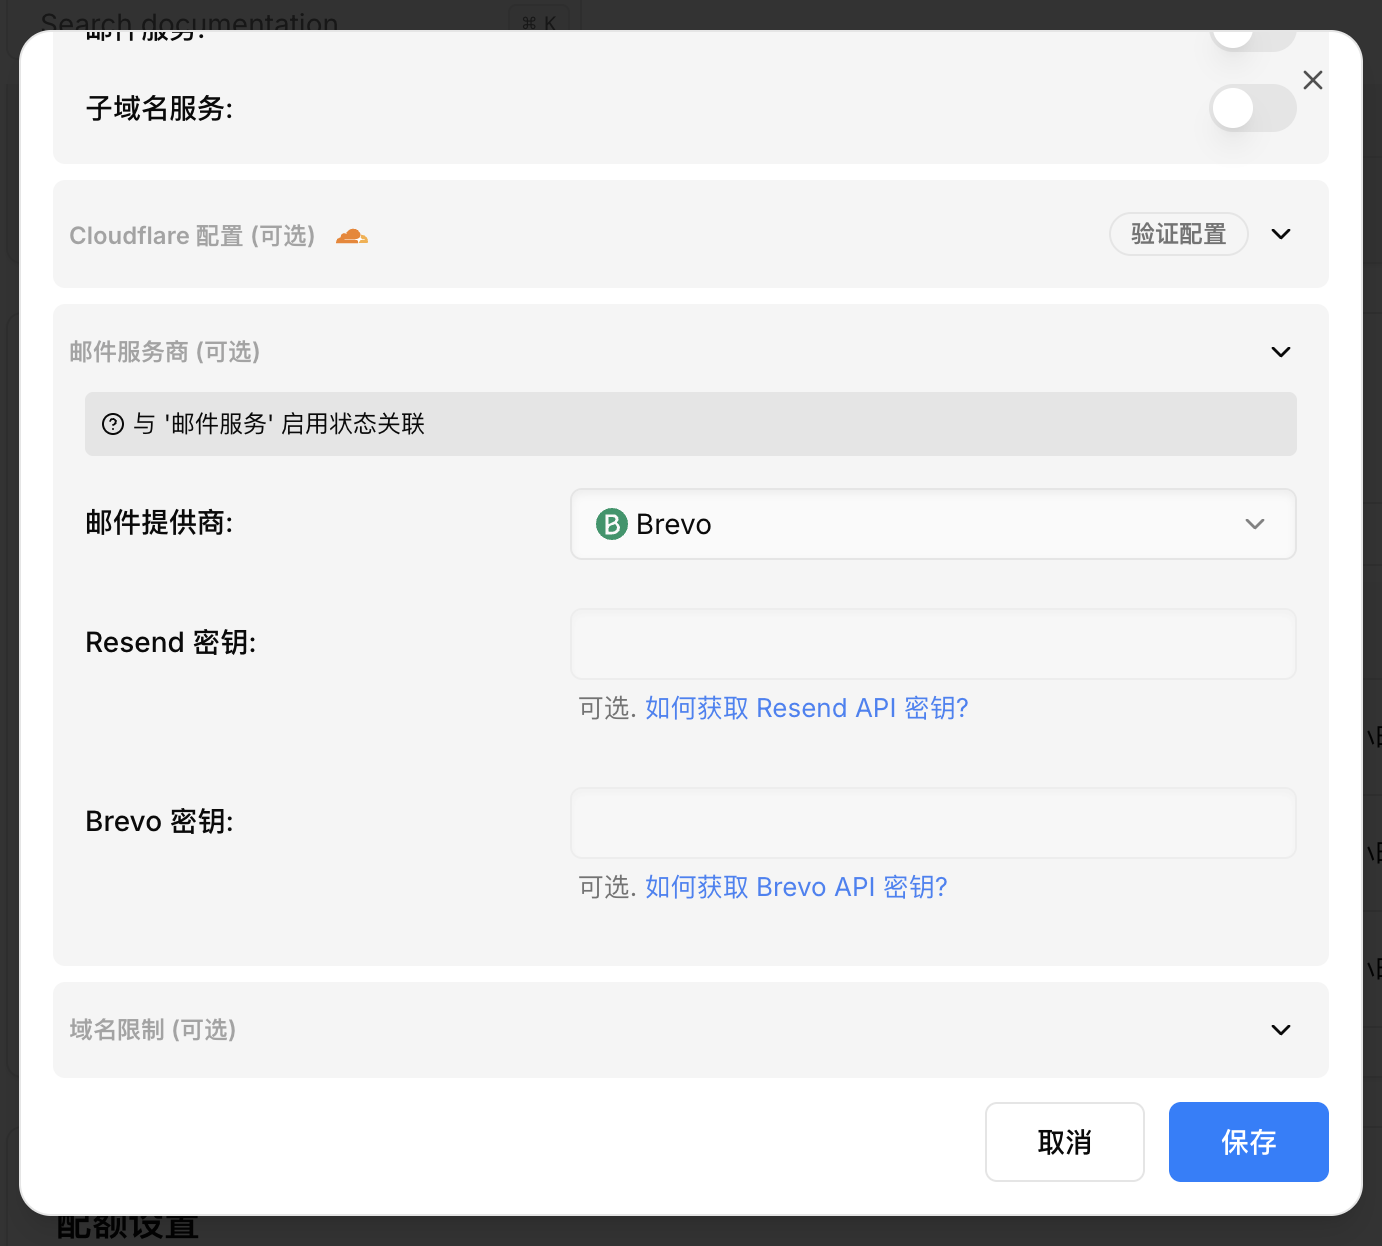Click the 域名限制 (可选) header title
This screenshot has width=1382, height=1246.
click(153, 1030)
